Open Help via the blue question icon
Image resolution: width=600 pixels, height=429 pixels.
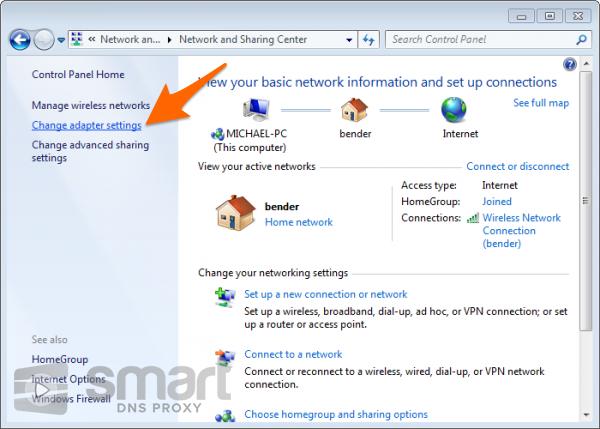click(x=569, y=64)
